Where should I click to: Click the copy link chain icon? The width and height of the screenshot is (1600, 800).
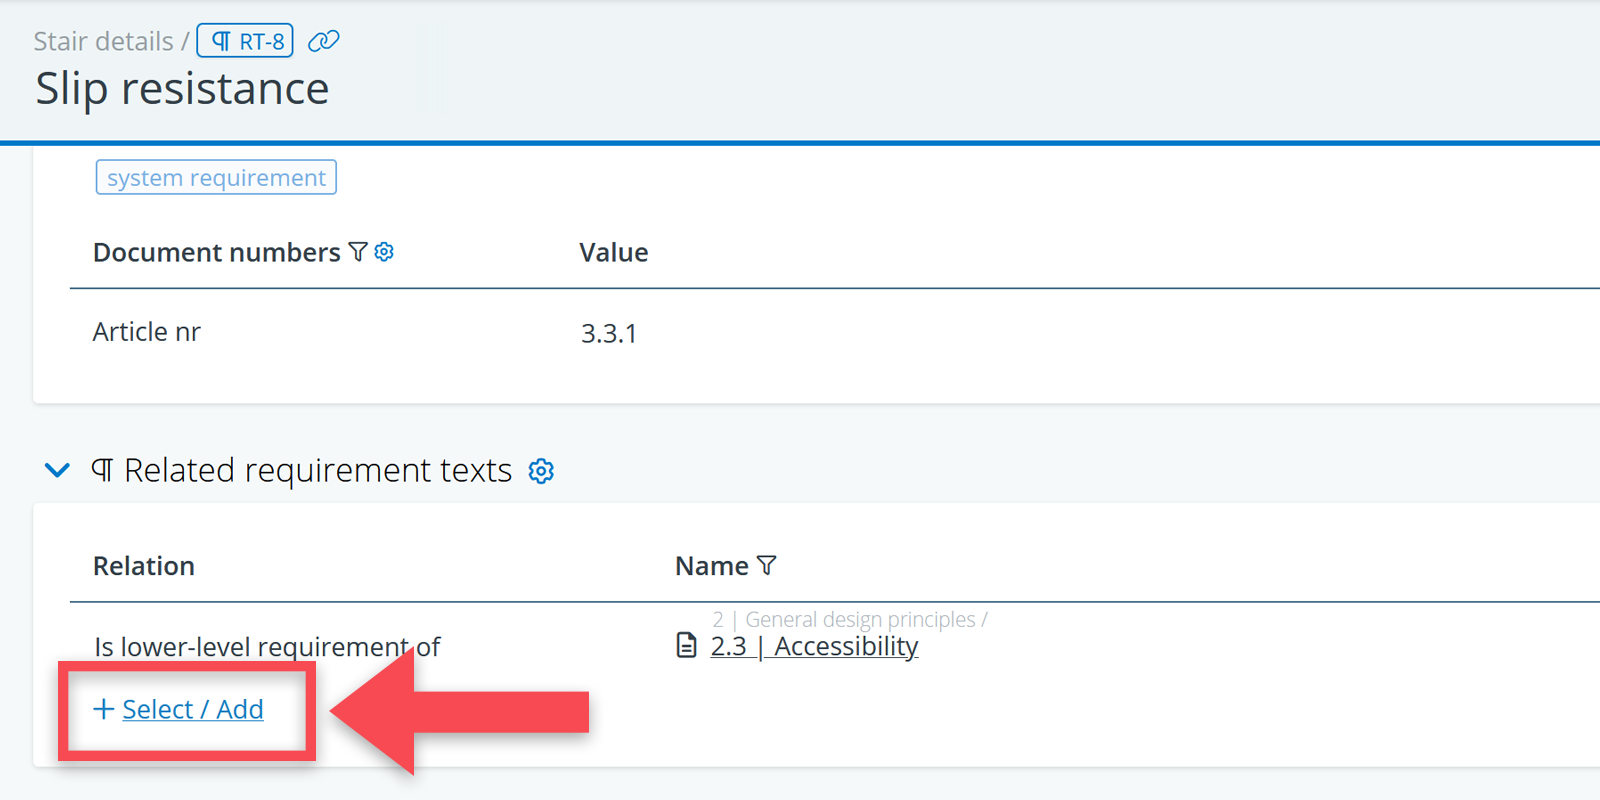pyautogui.click(x=323, y=41)
